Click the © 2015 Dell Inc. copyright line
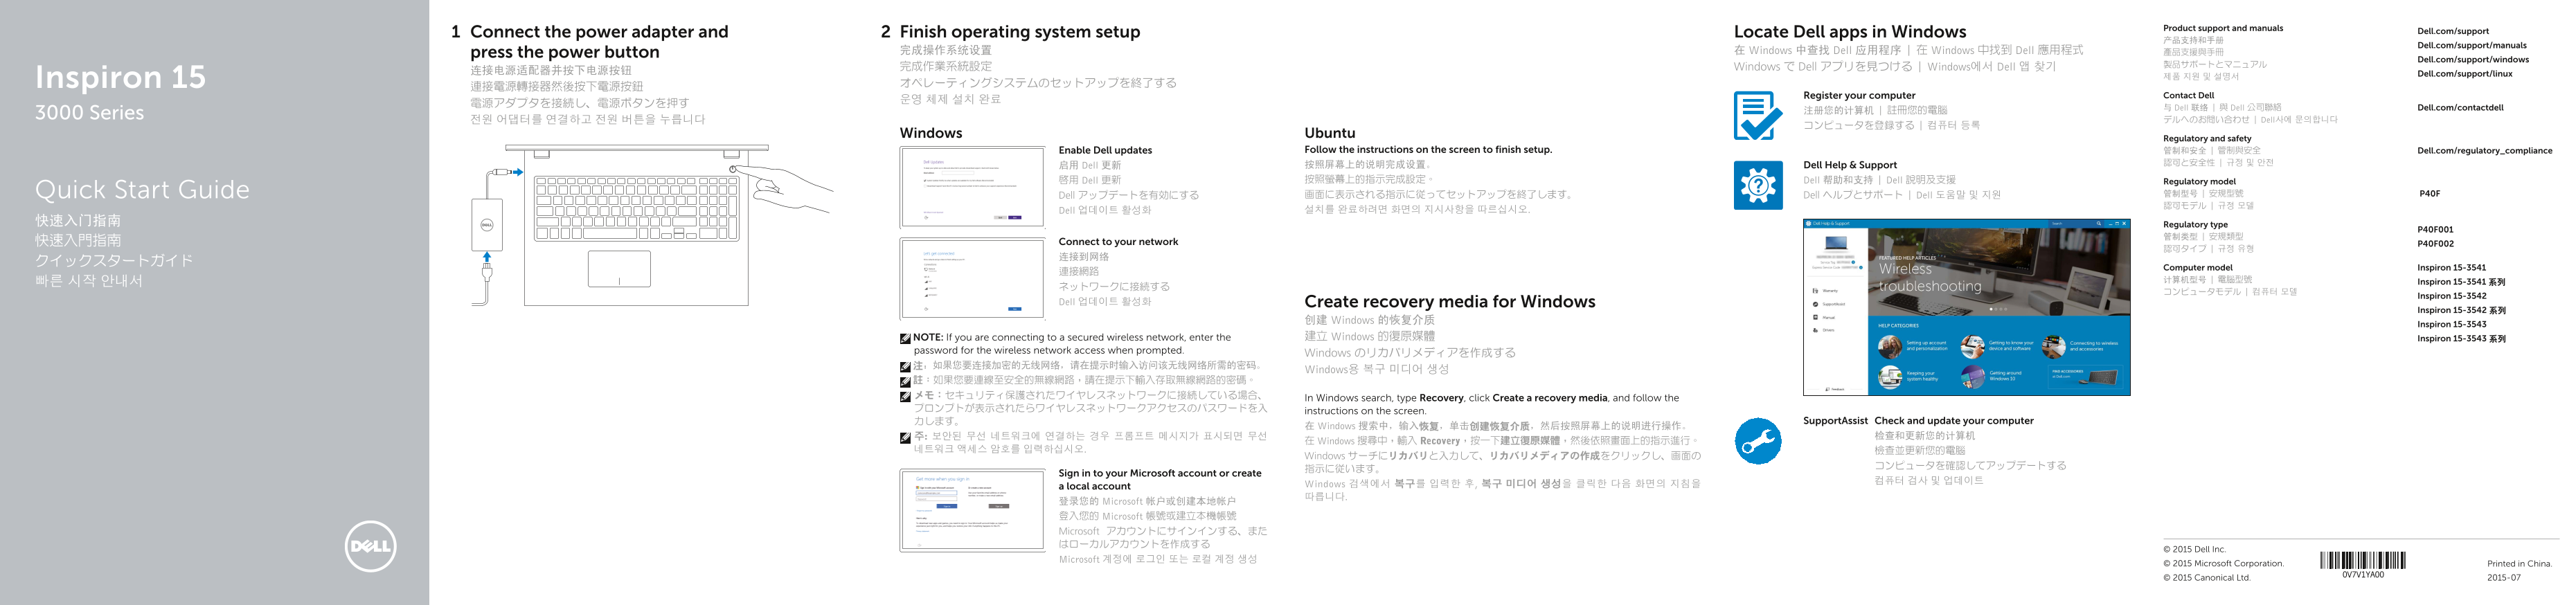Viewport: 2576px width, 605px height. pyautogui.click(x=2194, y=549)
